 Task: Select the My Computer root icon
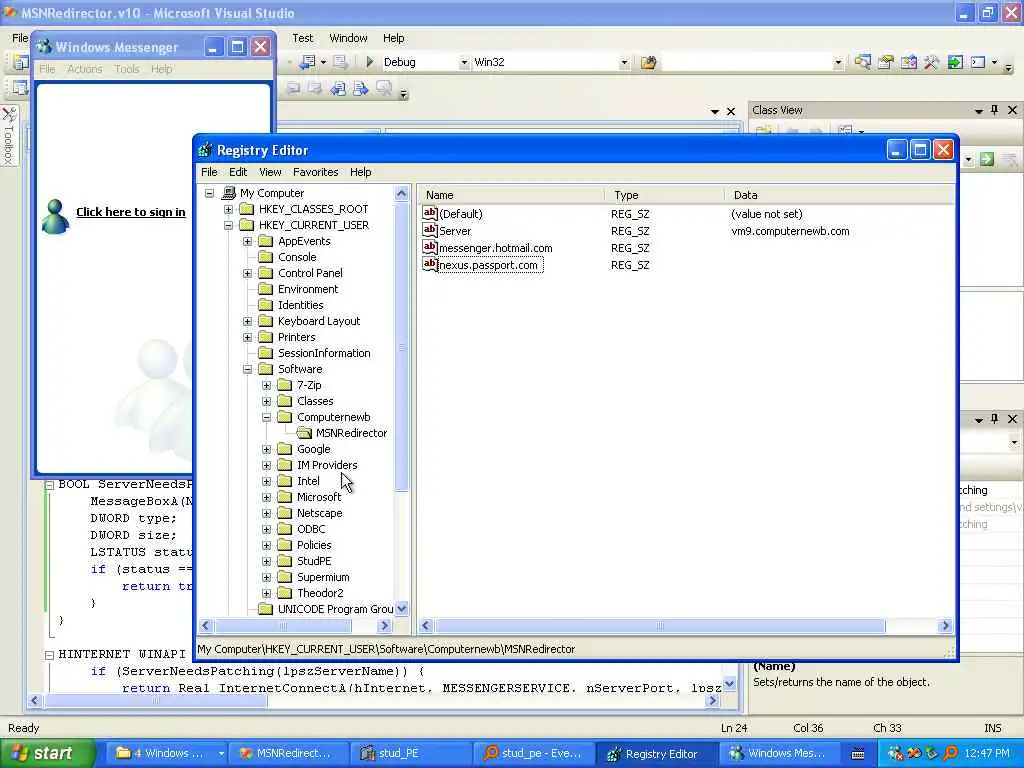[229, 193]
